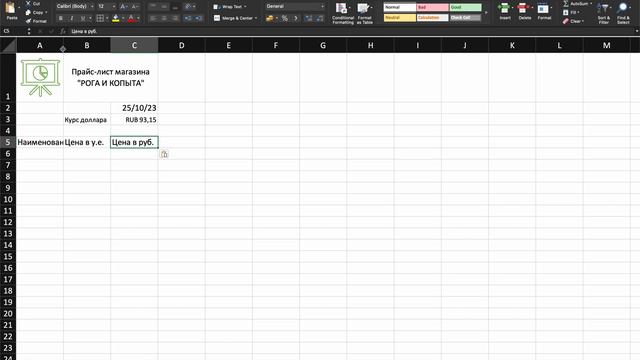Open Conditional Formatting menu
The width and height of the screenshot is (640, 360).
342,13
